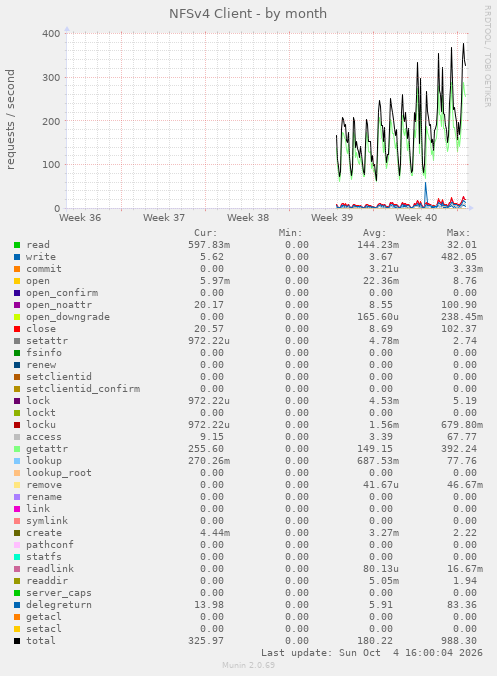Click the yellow swatch next to open

click(17, 281)
